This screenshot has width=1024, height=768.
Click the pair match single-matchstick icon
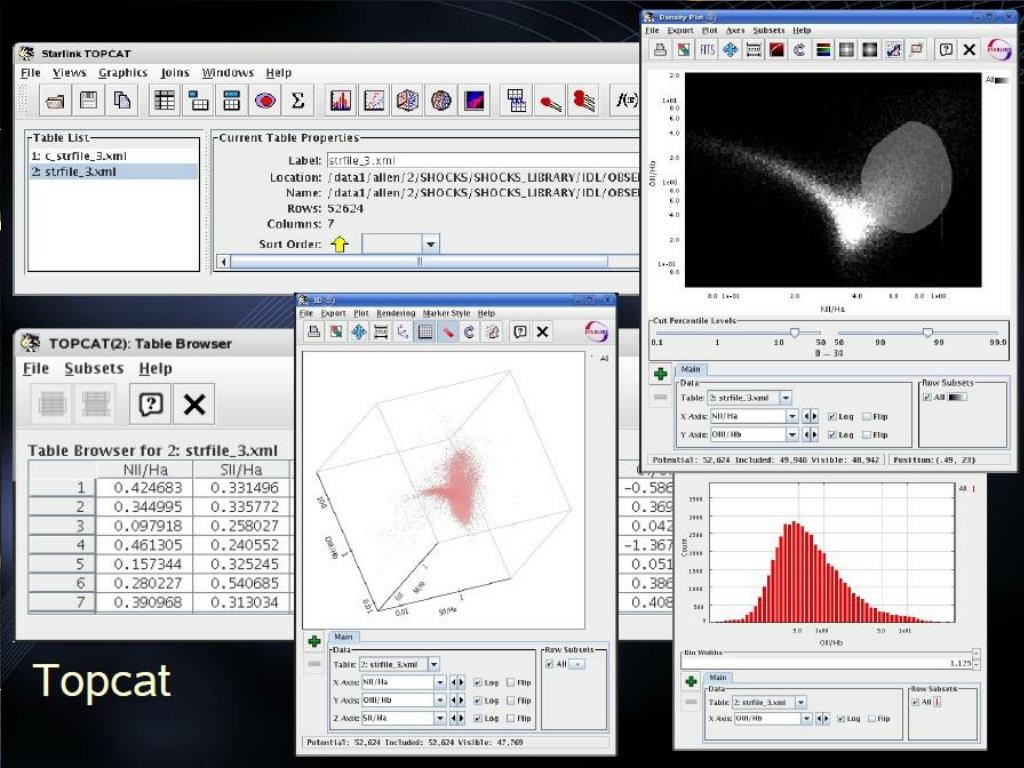pyautogui.click(x=550, y=101)
